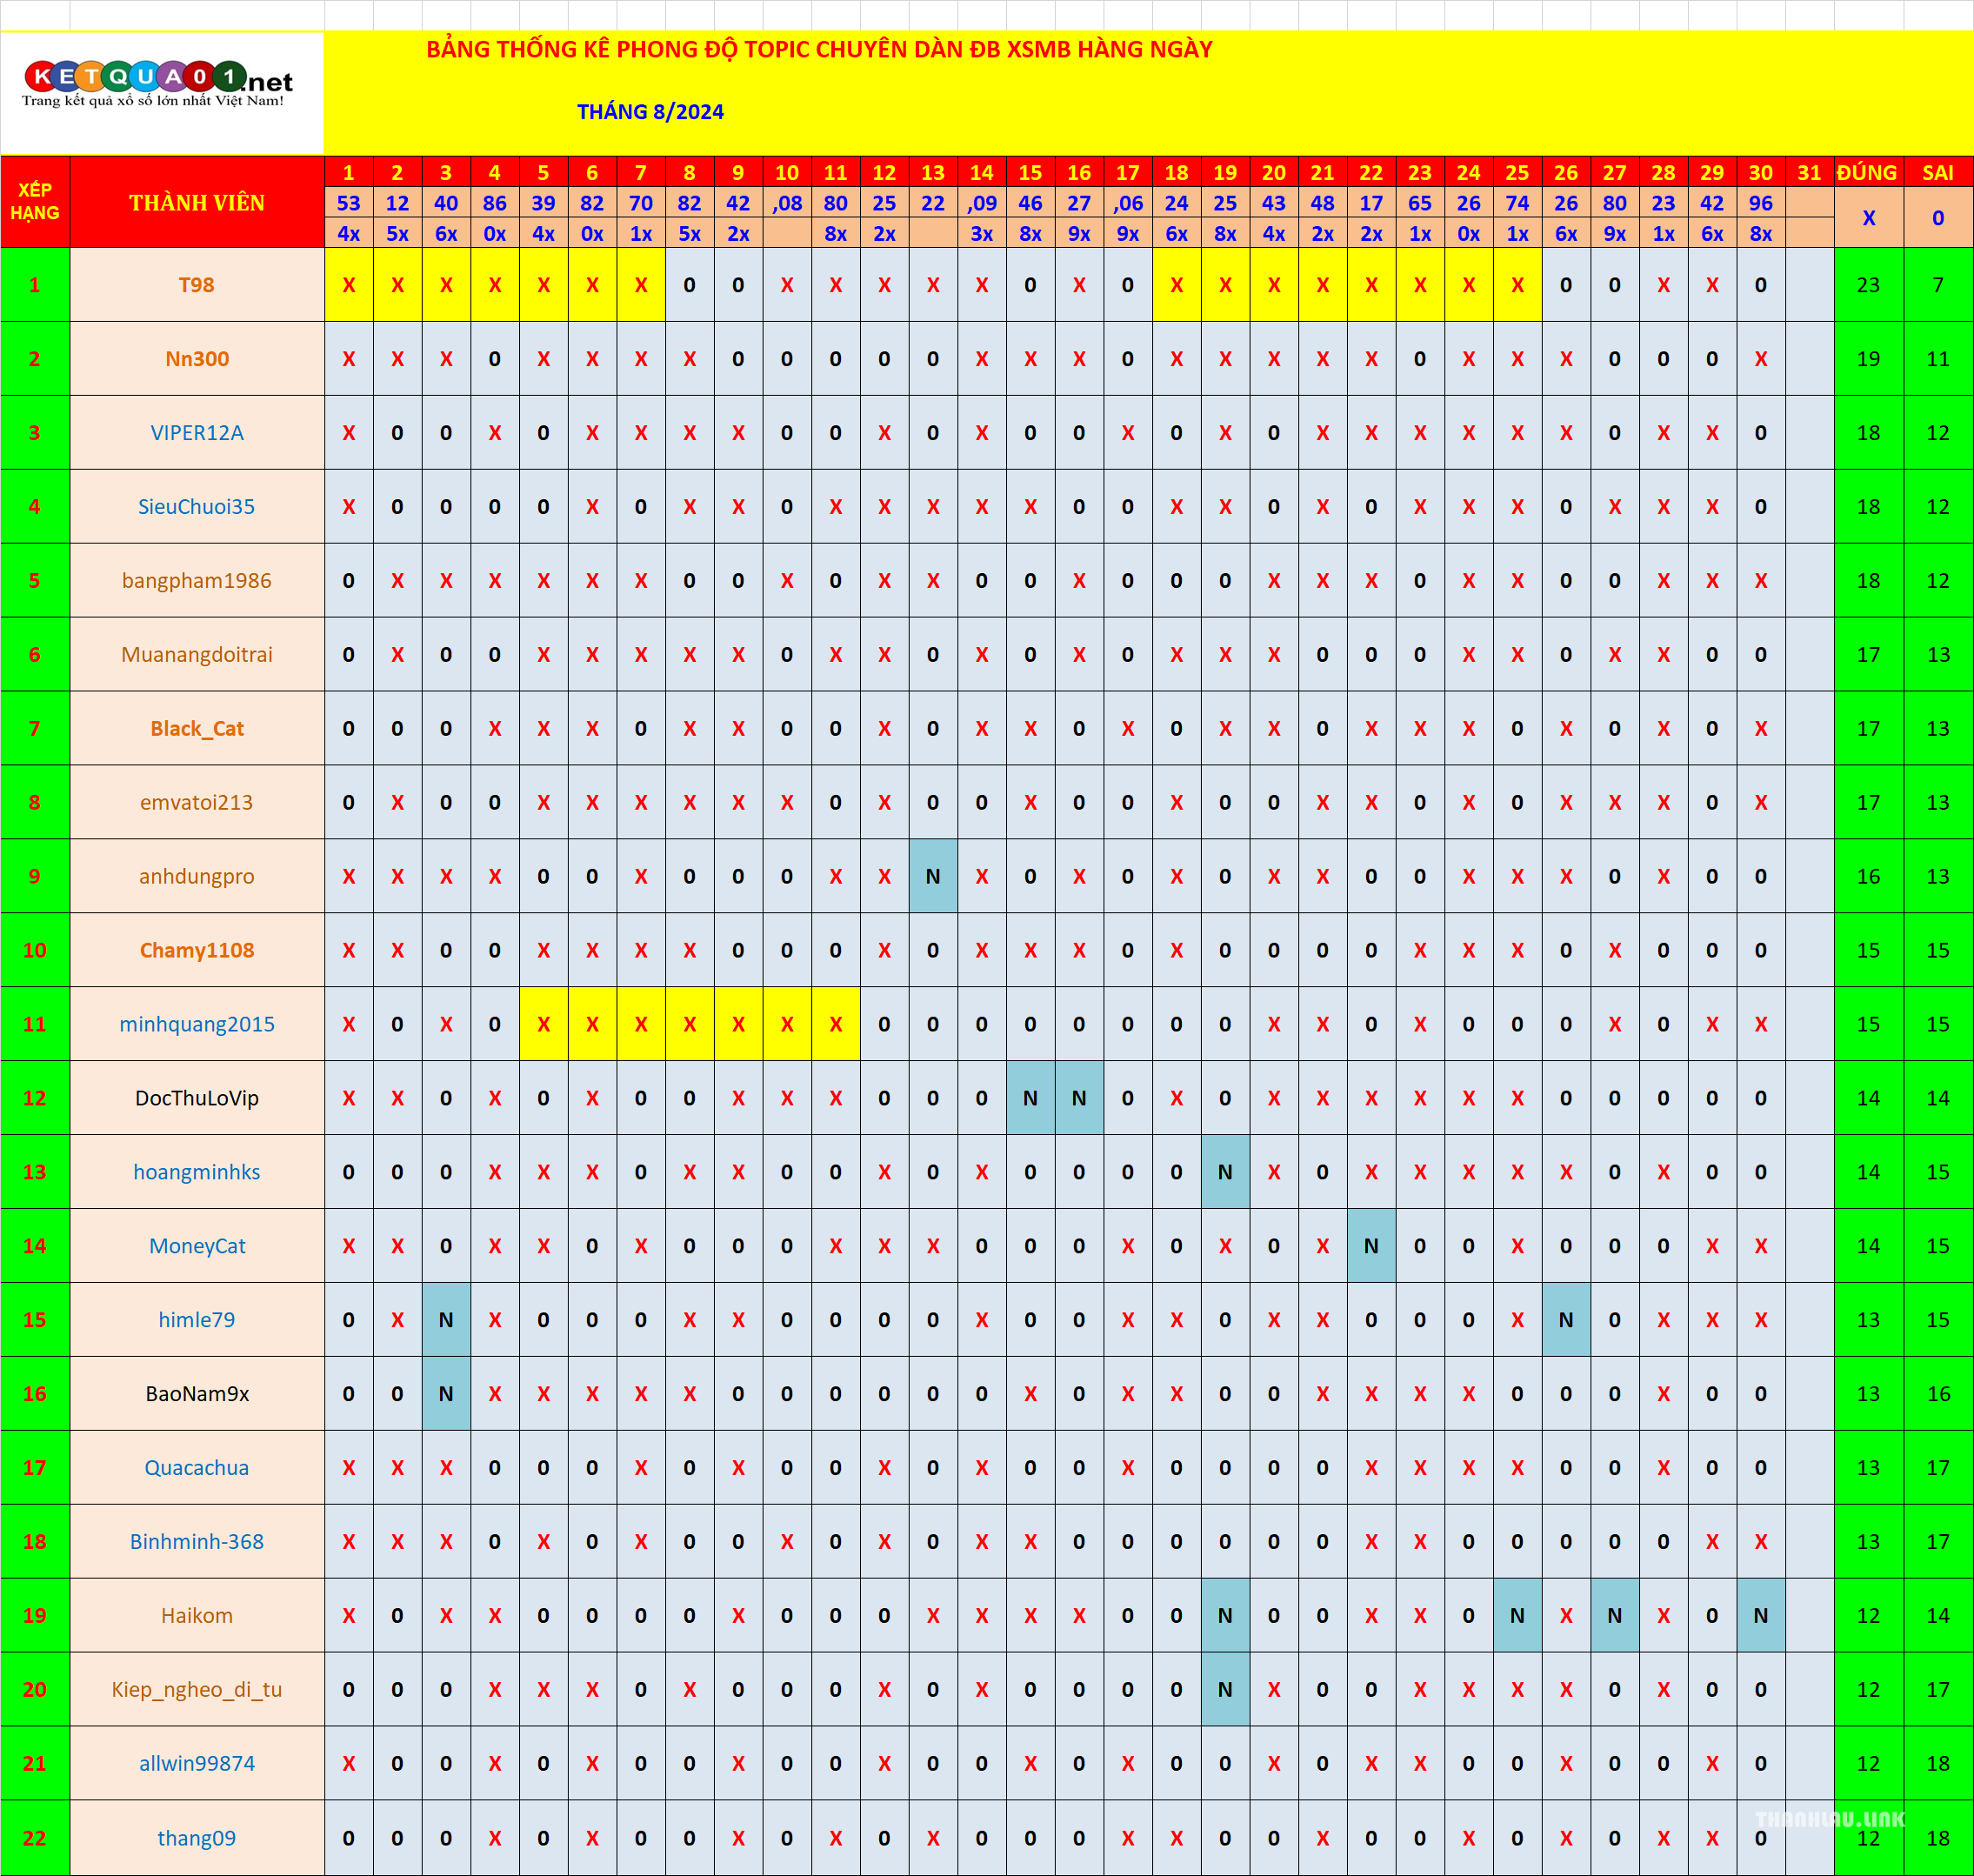Viewport: 1974px width, 1876px height.
Task: Click the day 1 result '53'
Action: point(348,203)
